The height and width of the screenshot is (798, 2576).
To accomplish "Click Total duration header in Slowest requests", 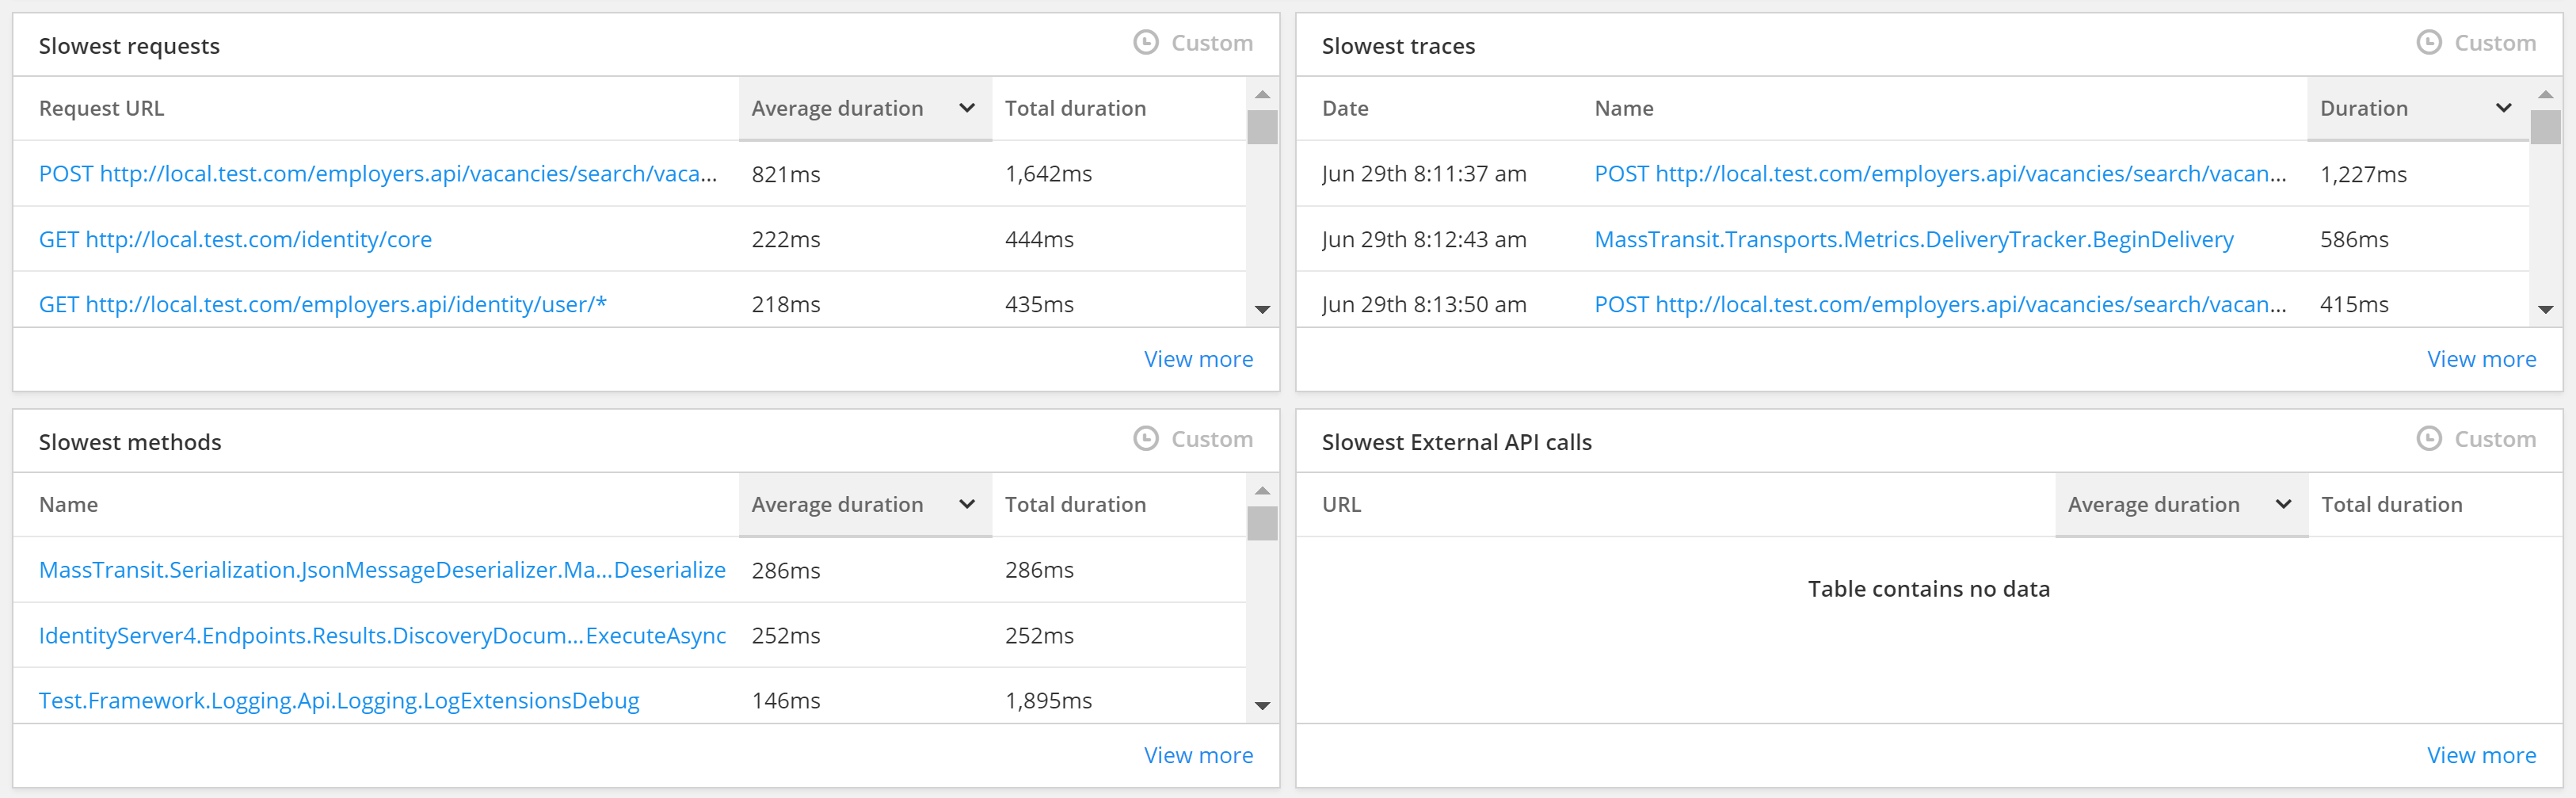I will click(1075, 108).
